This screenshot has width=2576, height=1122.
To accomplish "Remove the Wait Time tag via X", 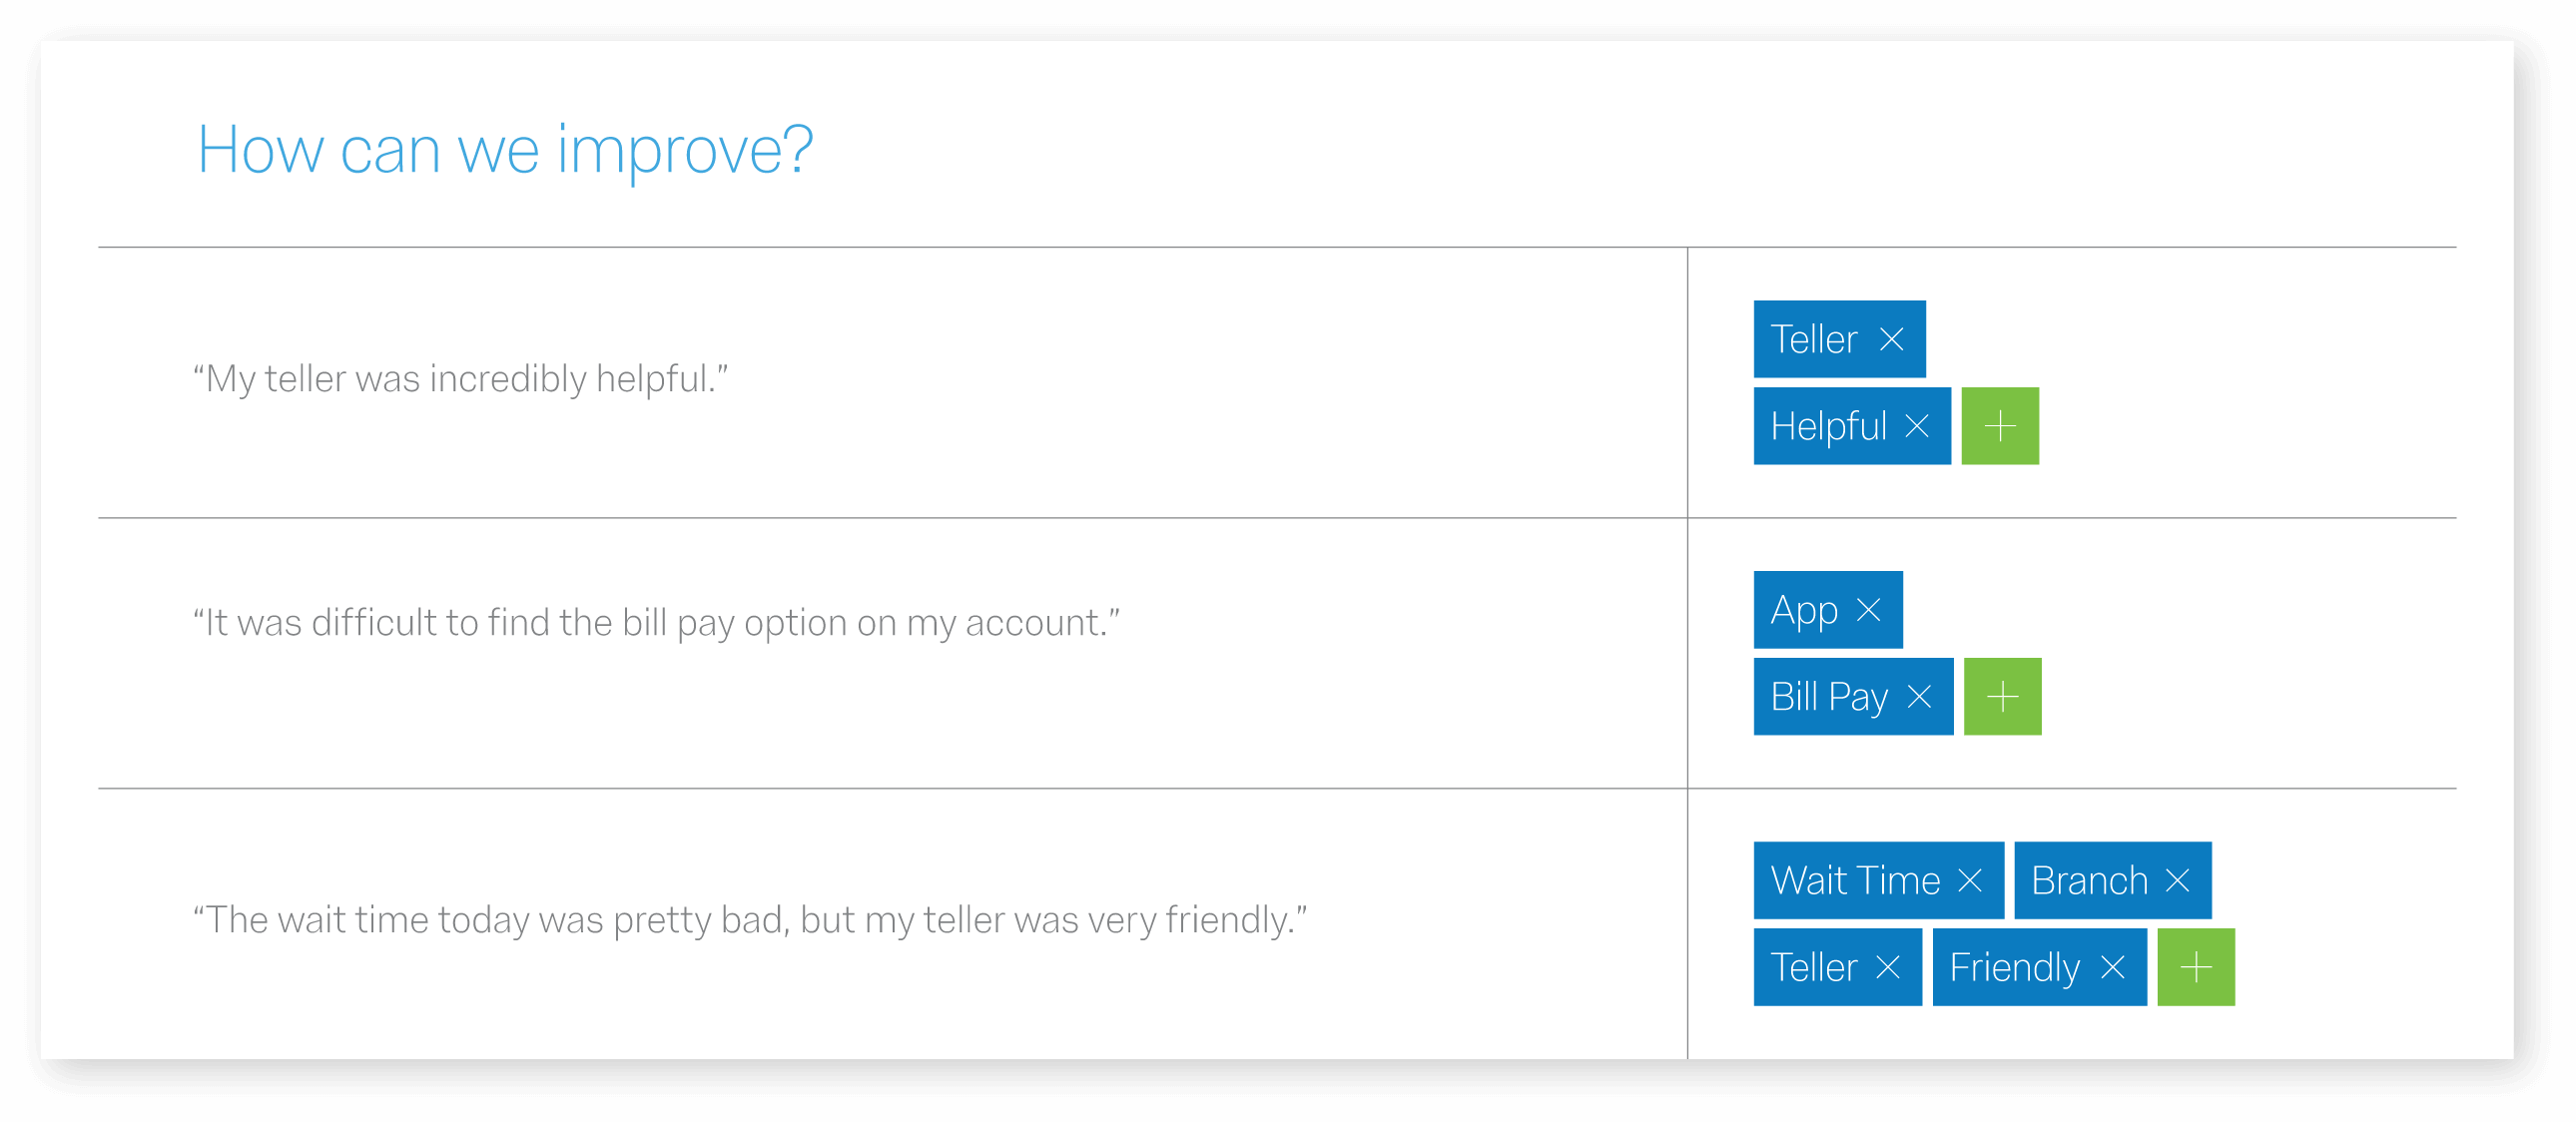I will coord(1970,881).
